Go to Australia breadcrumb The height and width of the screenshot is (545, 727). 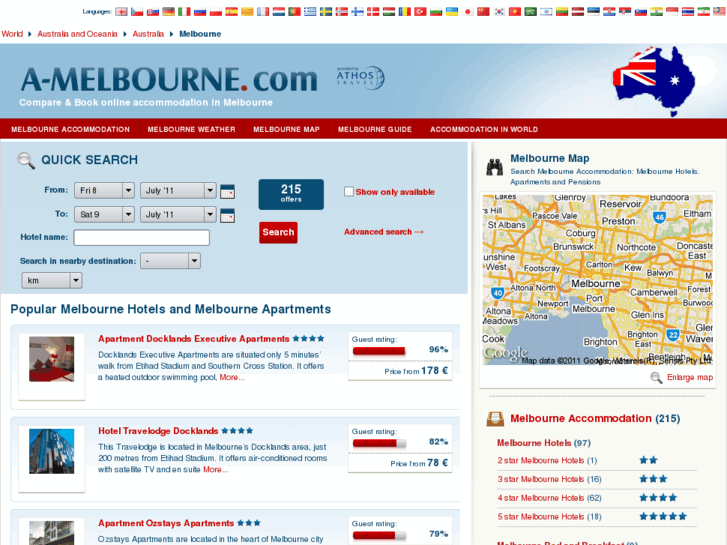(148, 34)
